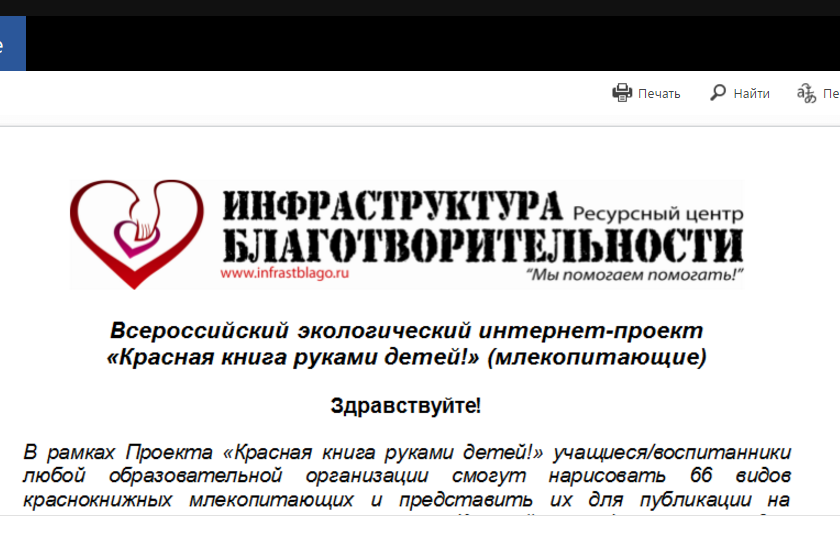Viewport: 840px width, 533px height.
Task: Click the 'Ресурсный центр' text in the banner
Action: [x=658, y=212]
